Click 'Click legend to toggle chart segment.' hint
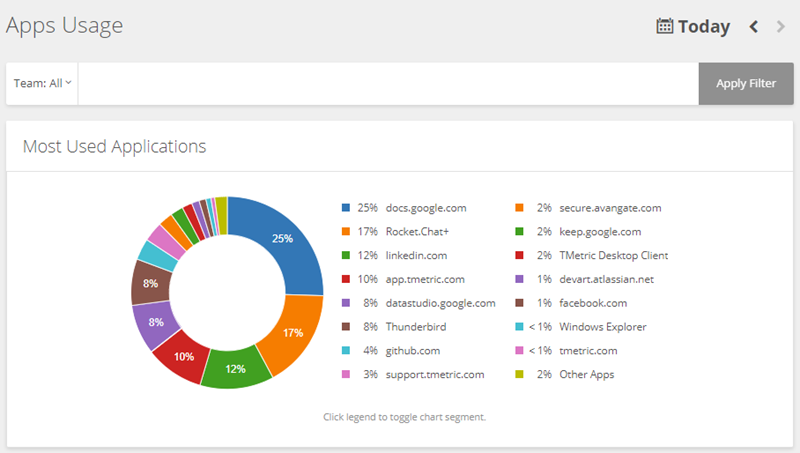The height and width of the screenshot is (453, 800). pos(404,417)
